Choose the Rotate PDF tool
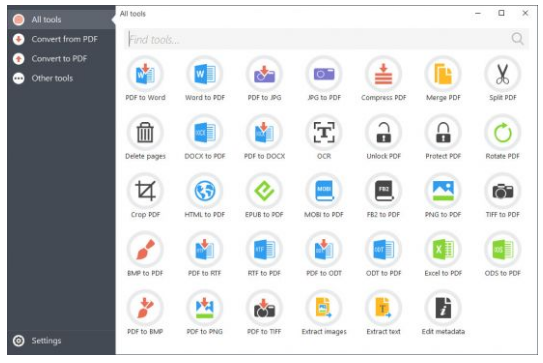 coord(502,133)
